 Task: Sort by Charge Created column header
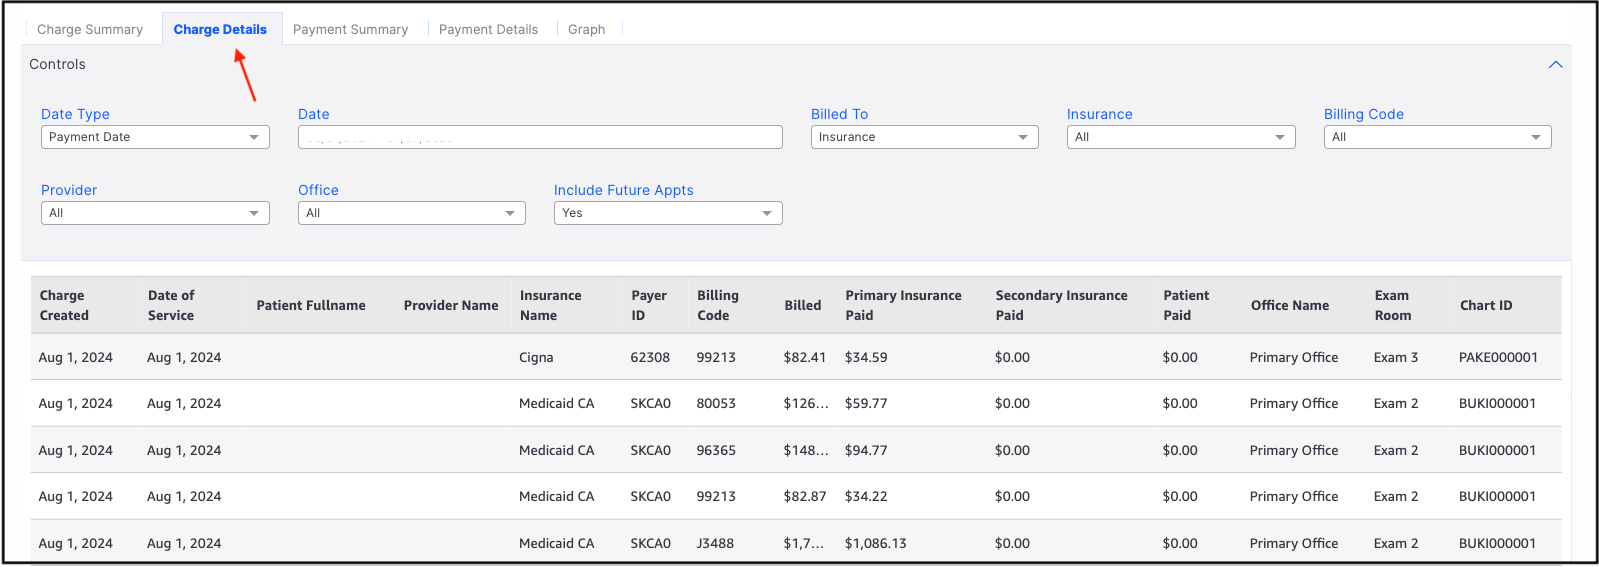[64, 305]
